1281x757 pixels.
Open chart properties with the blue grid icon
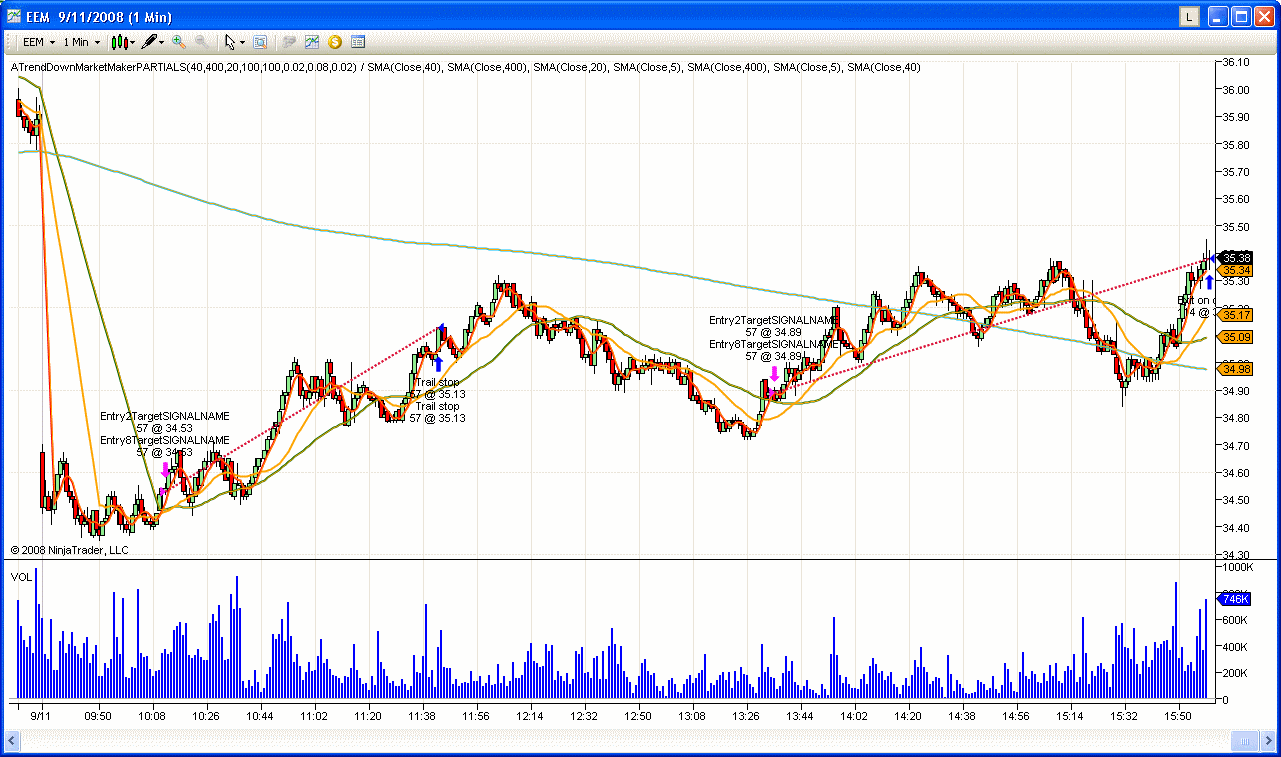pyautogui.click(x=359, y=42)
